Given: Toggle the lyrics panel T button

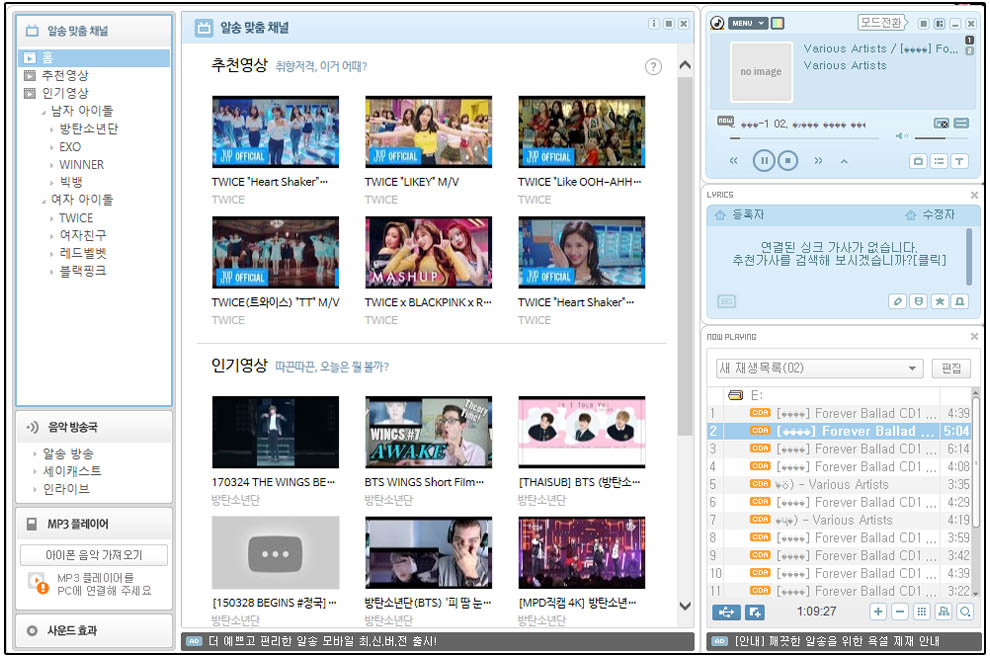Looking at the screenshot, I should (x=959, y=161).
